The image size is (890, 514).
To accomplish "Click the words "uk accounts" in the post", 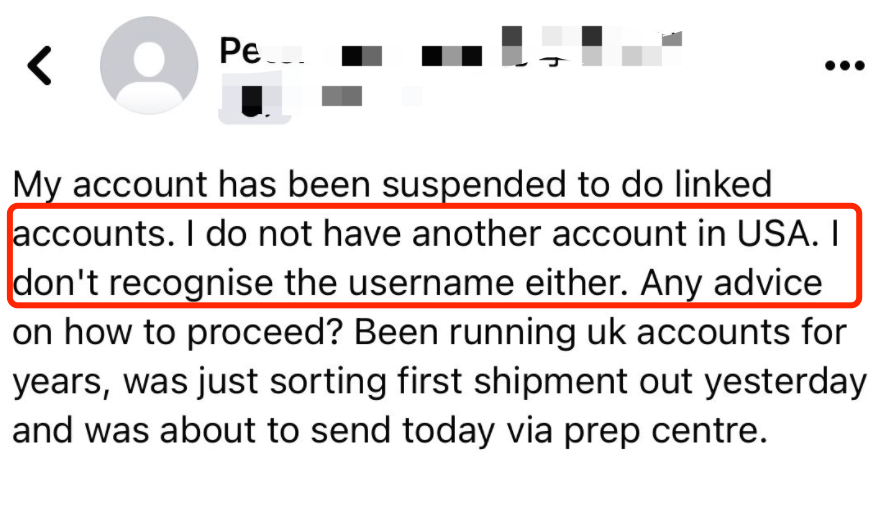I will tap(687, 332).
